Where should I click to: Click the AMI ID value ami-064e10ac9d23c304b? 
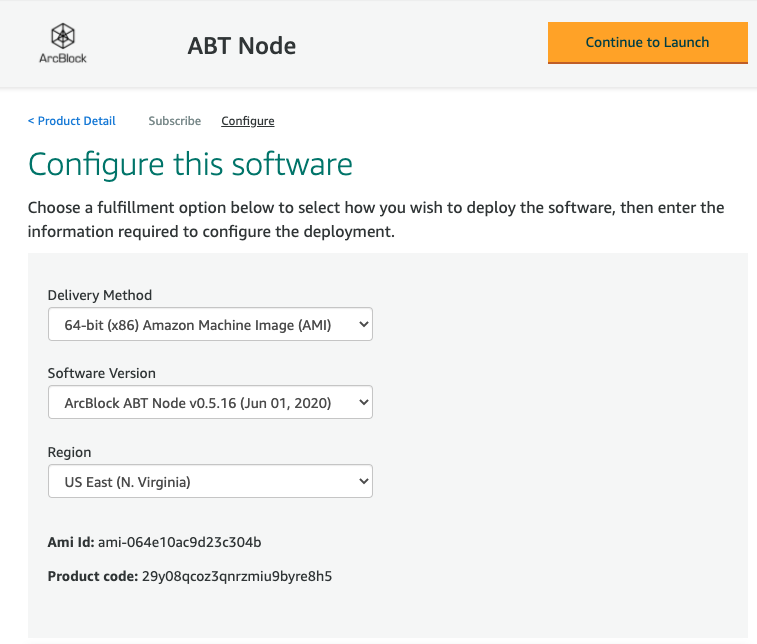tap(179, 542)
